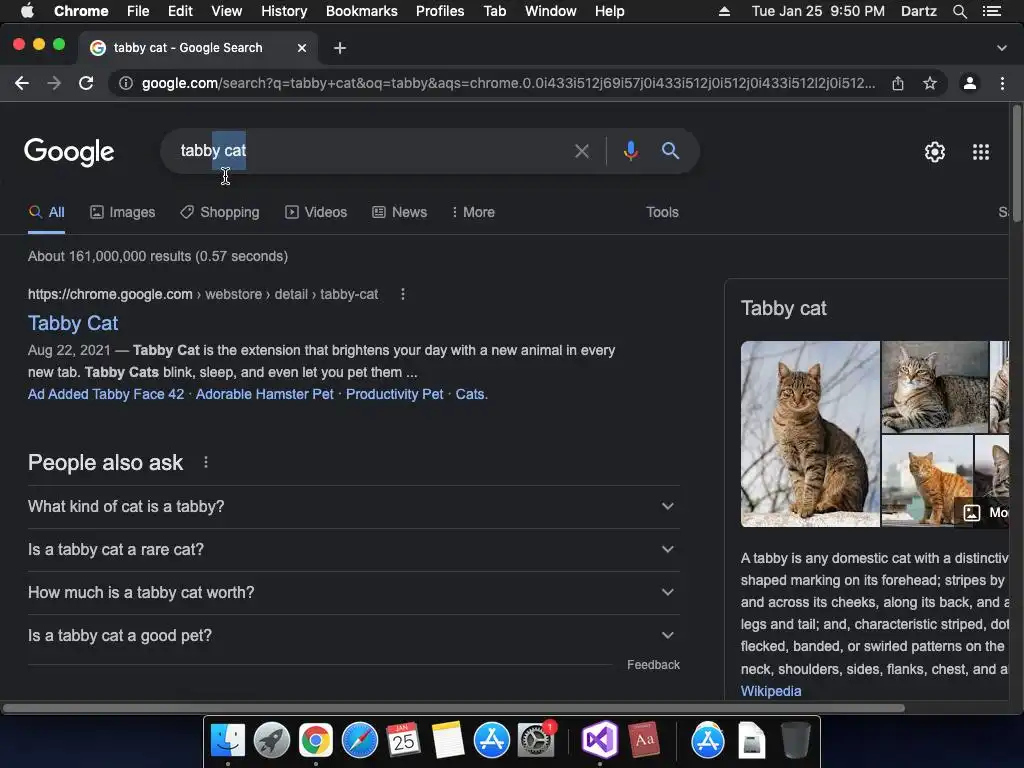
Task: Clear the search box with X
Action: coord(581,152)
